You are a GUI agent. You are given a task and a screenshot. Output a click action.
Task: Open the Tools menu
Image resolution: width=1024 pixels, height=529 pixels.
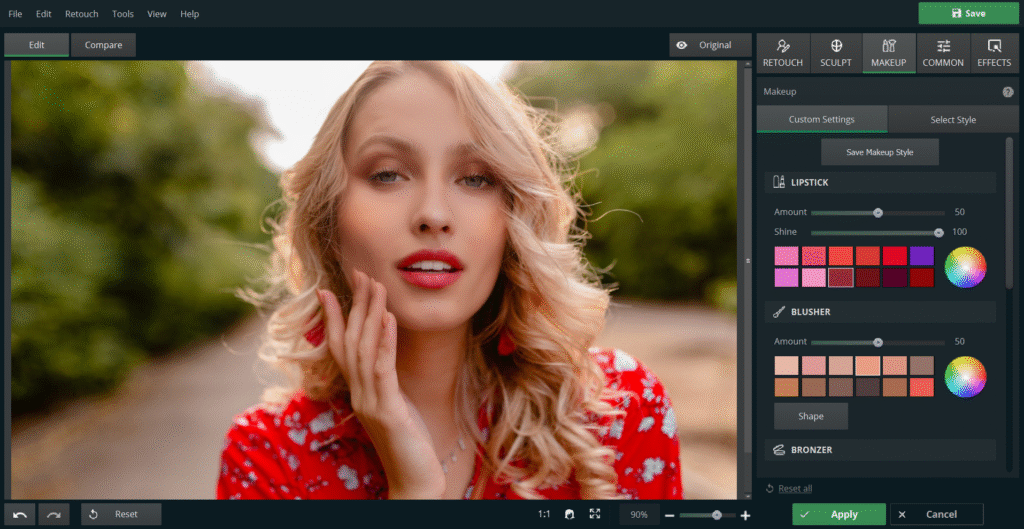tap(123, 14)
